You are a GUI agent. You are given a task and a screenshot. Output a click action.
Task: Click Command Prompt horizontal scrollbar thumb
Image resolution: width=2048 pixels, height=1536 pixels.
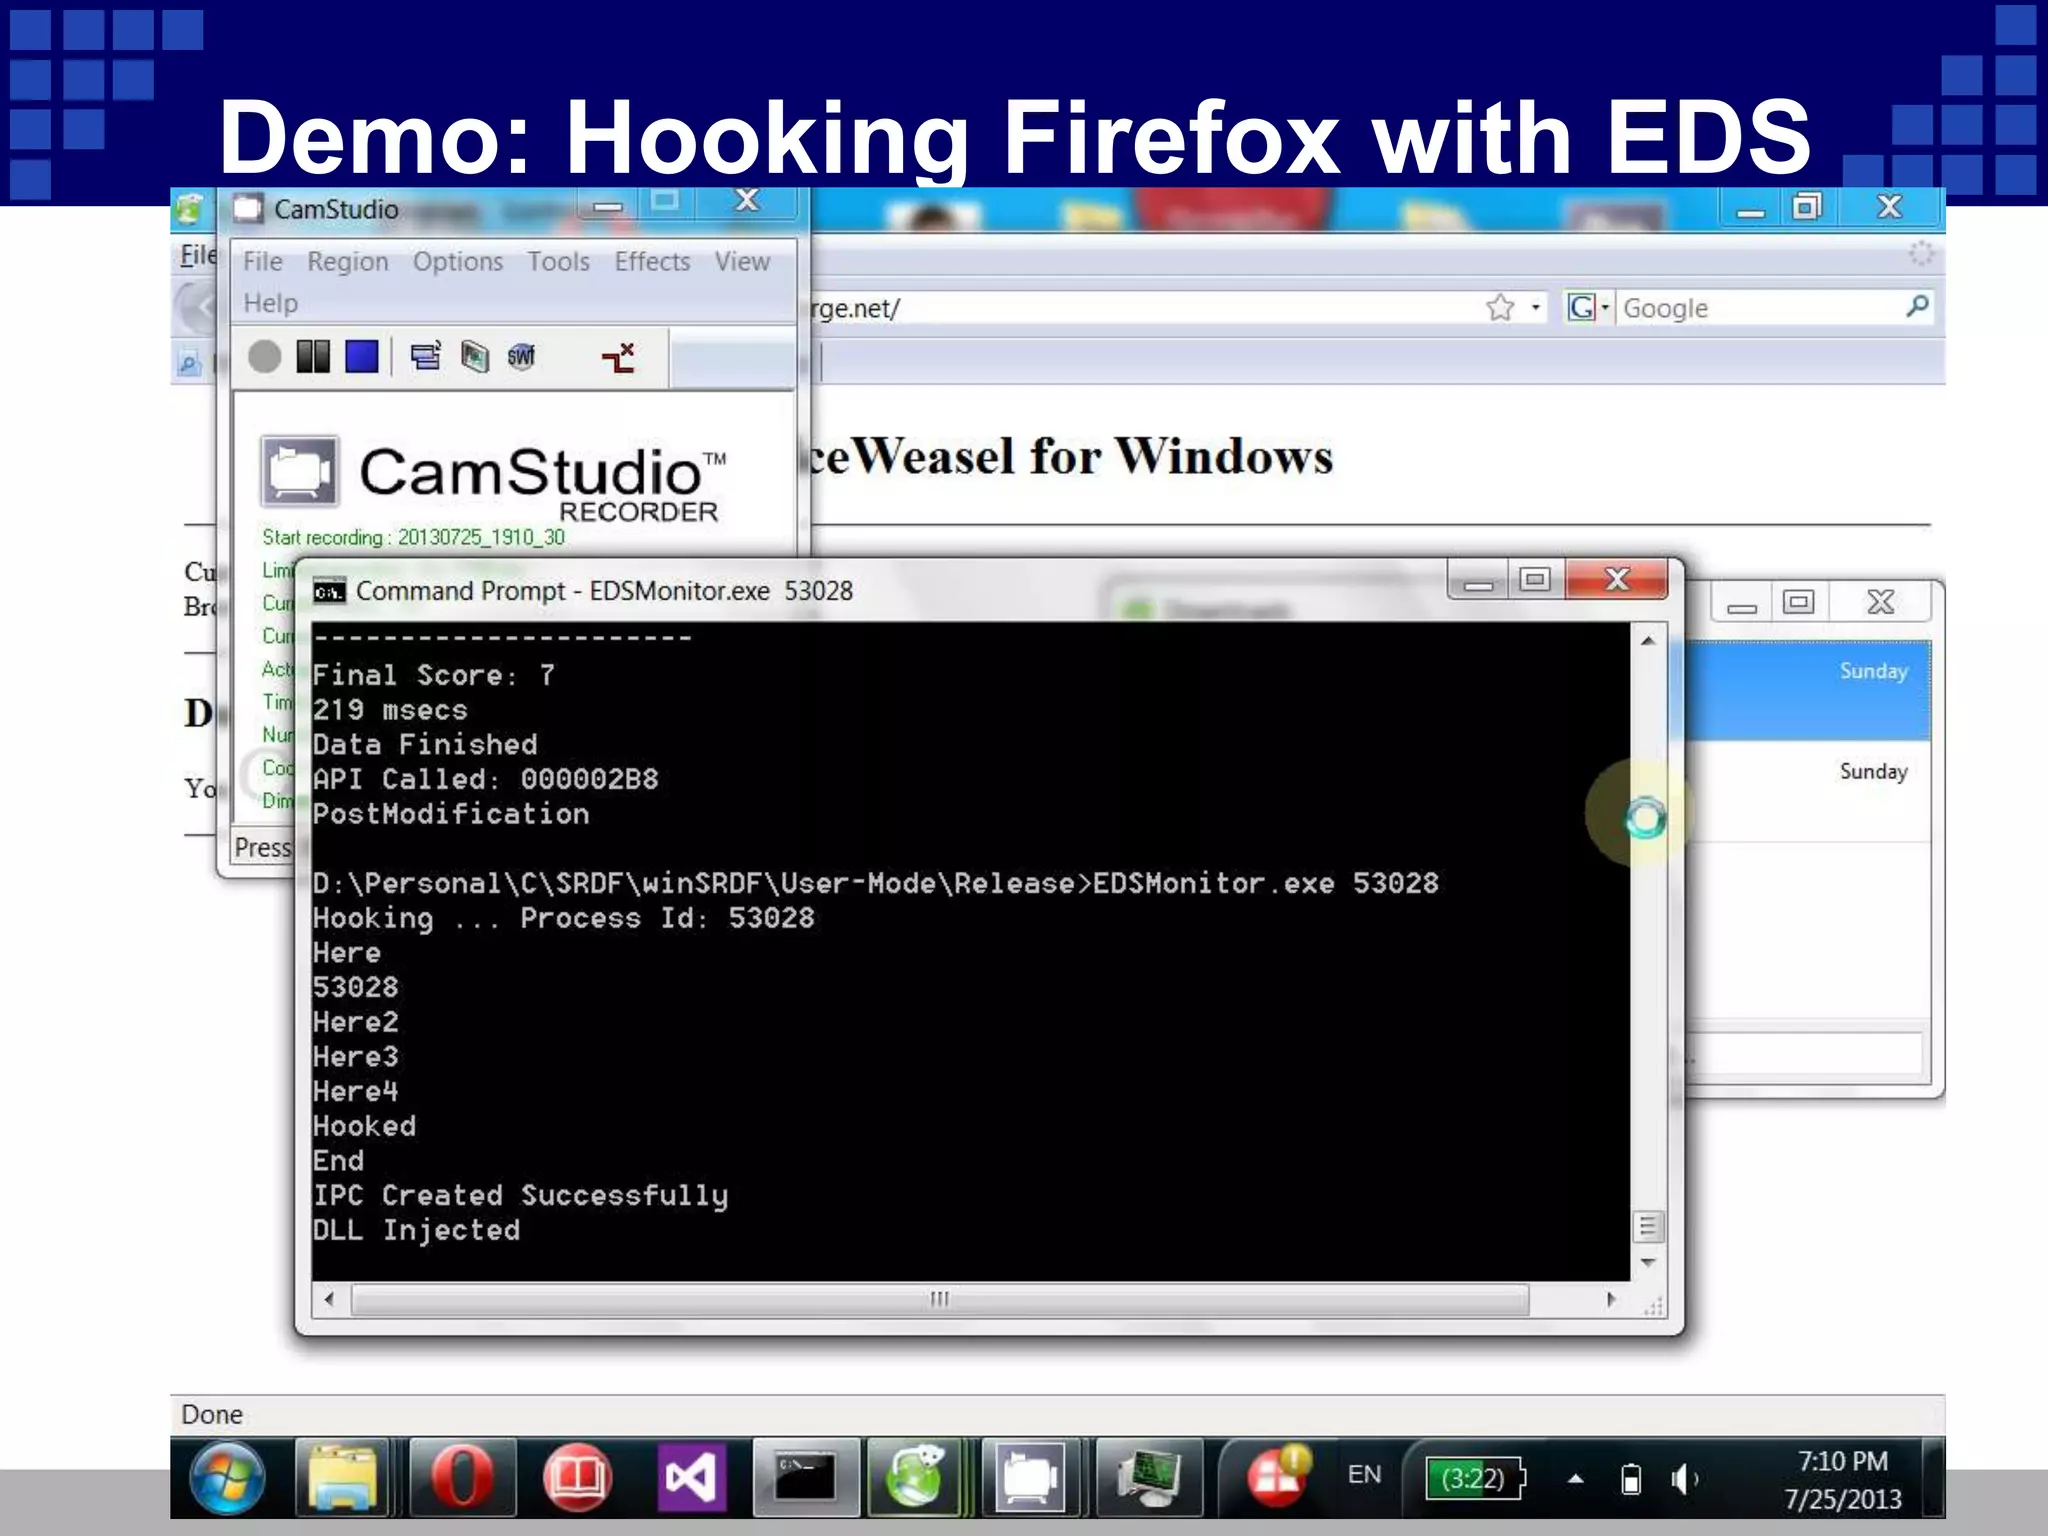point(940,1299)
